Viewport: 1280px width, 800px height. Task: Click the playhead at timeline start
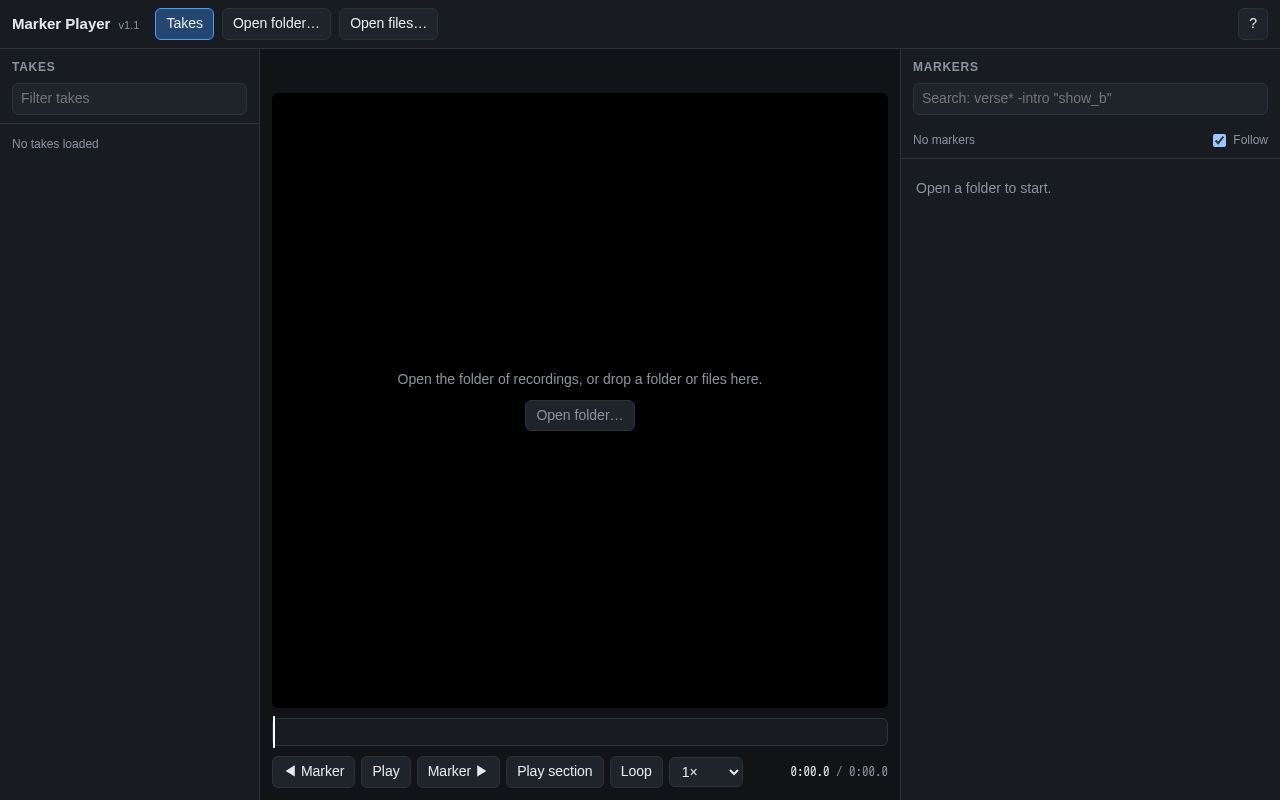pyautogui.click(x=274, y=732)
